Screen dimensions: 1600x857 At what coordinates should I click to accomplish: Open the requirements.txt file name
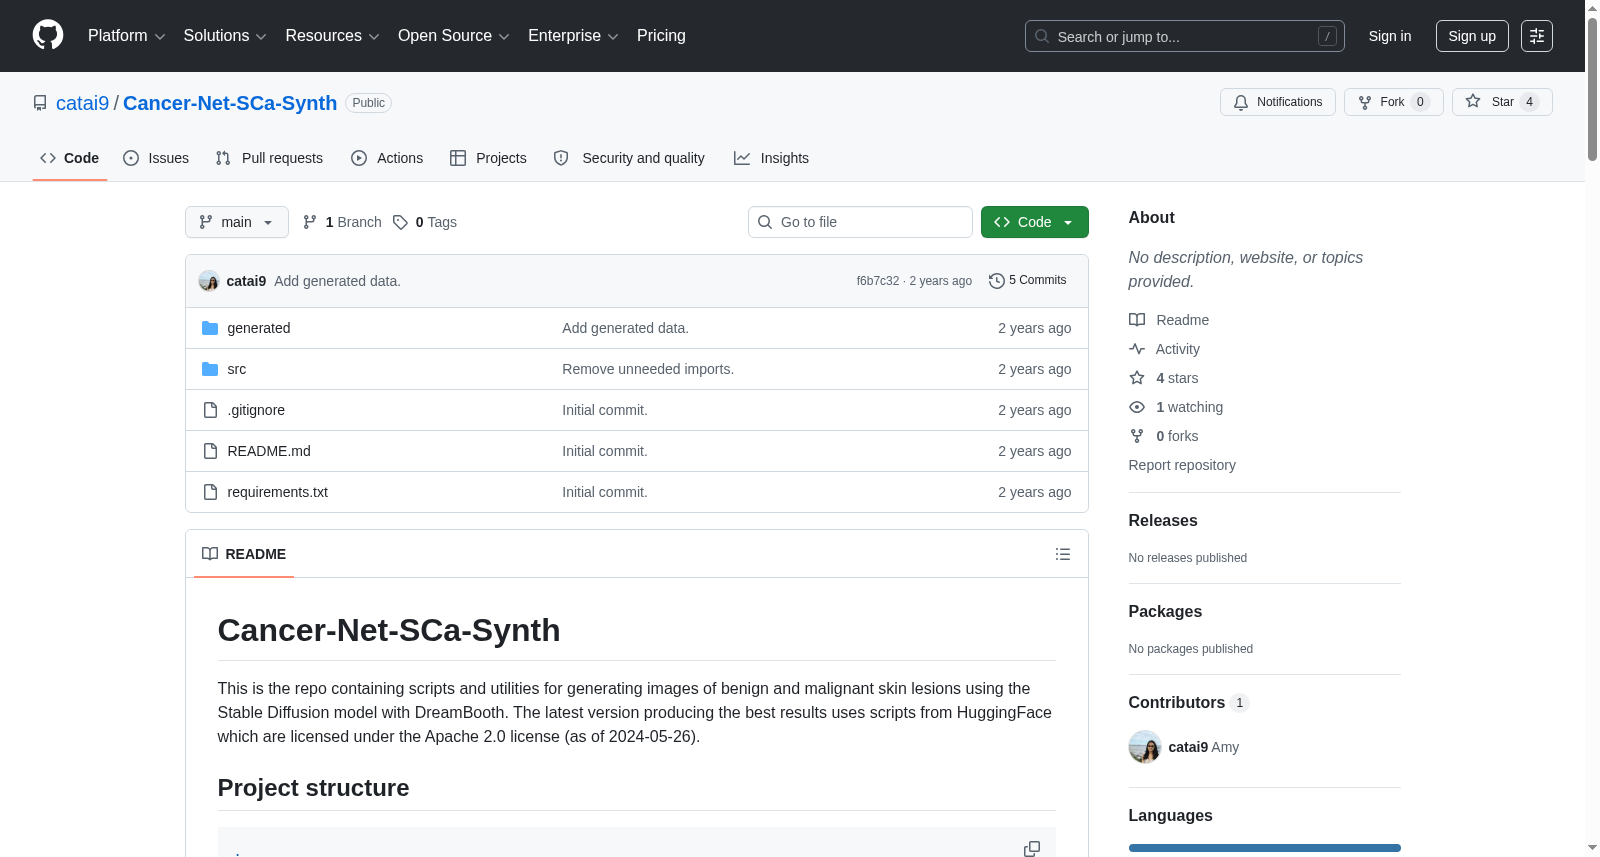point(278,492)
